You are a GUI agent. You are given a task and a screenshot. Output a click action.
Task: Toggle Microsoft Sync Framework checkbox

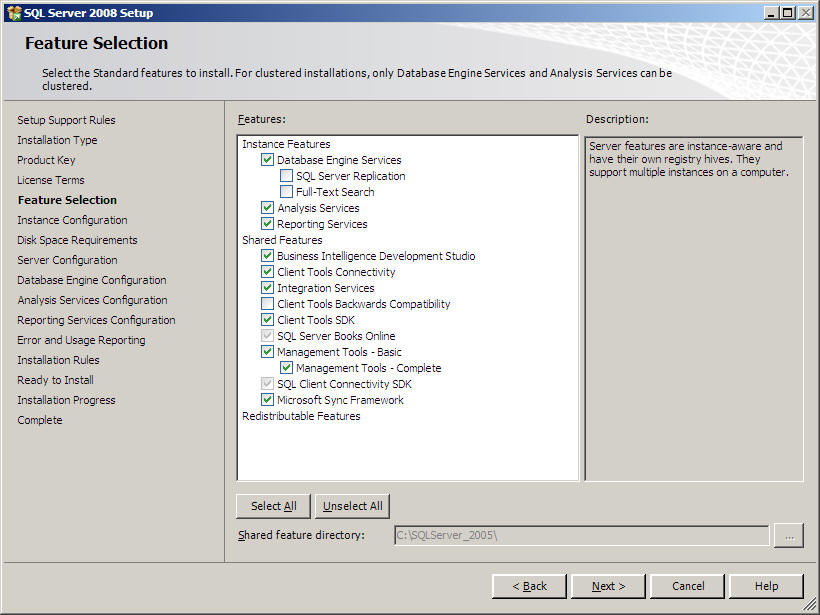point(267,400)
